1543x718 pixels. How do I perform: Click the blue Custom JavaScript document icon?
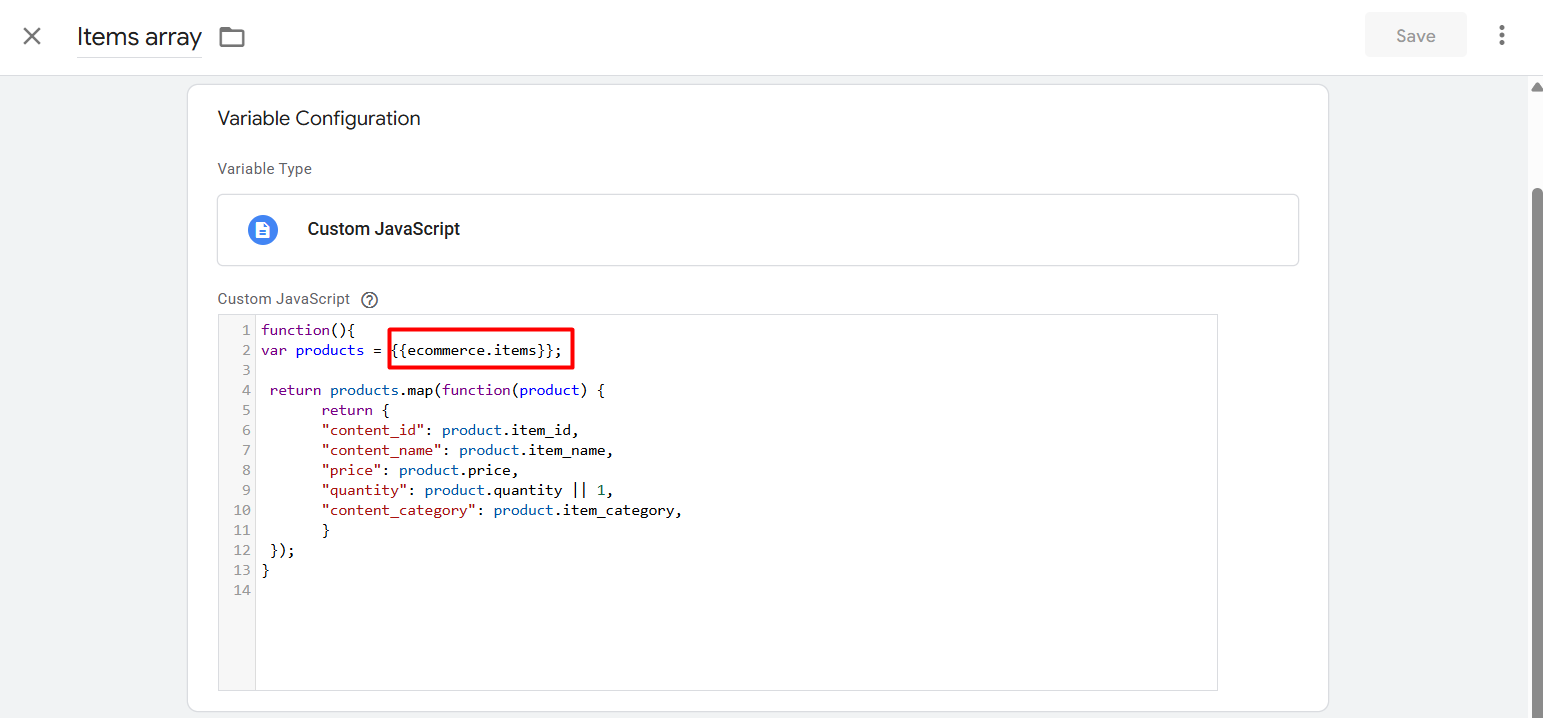(x=262, y=230)
